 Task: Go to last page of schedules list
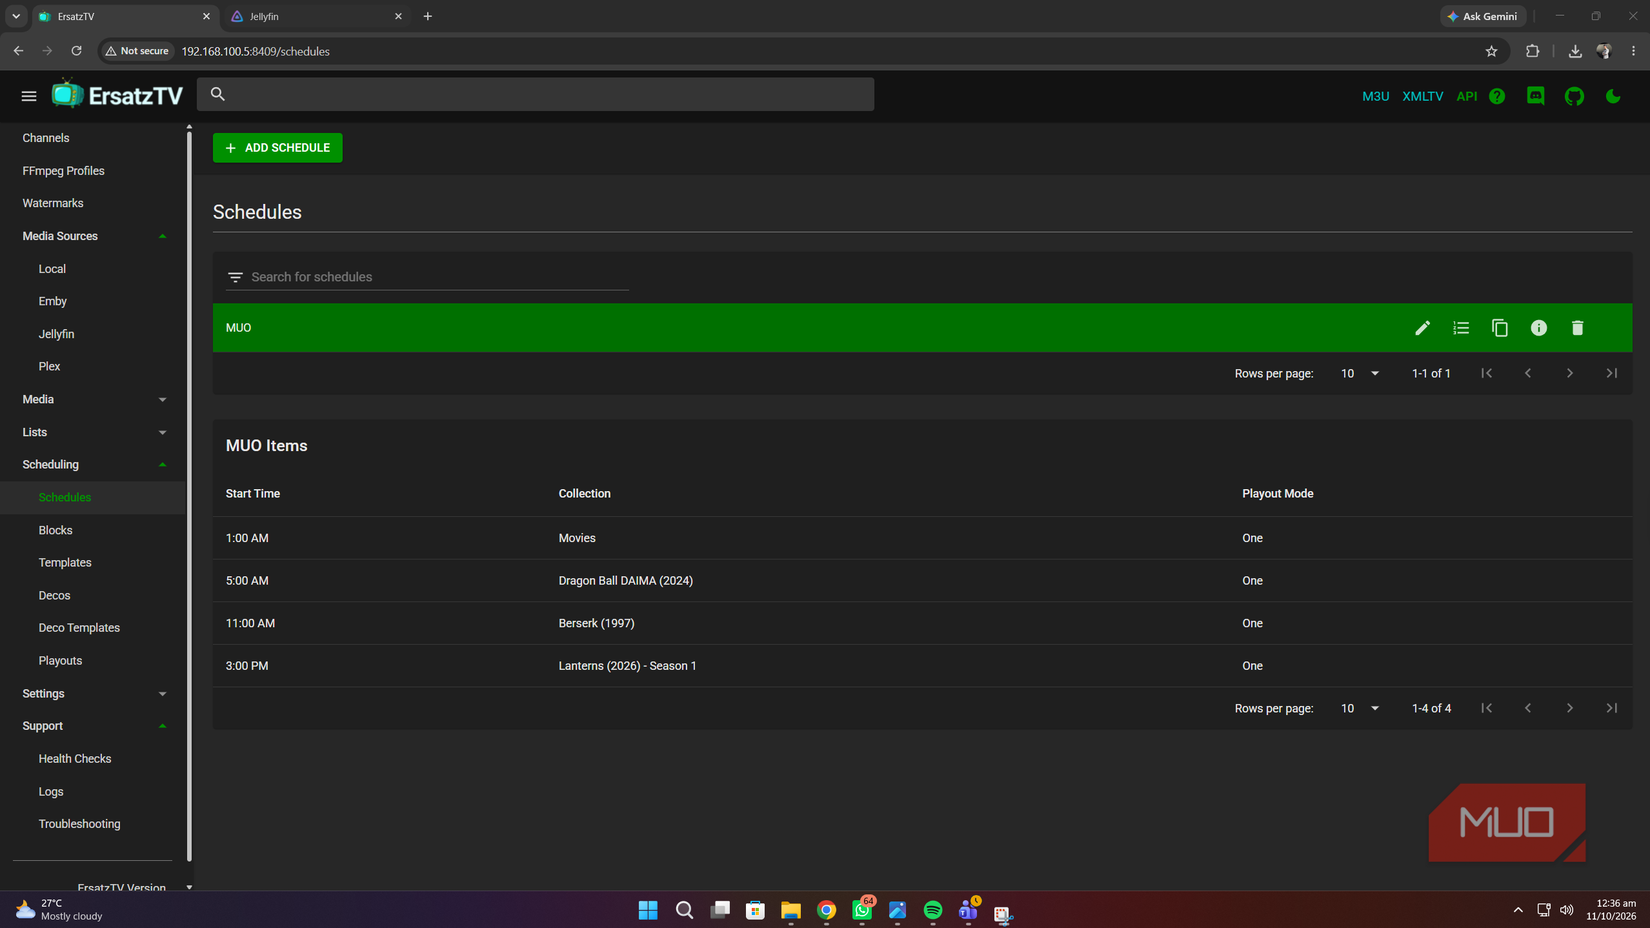tap(1612, 373)
